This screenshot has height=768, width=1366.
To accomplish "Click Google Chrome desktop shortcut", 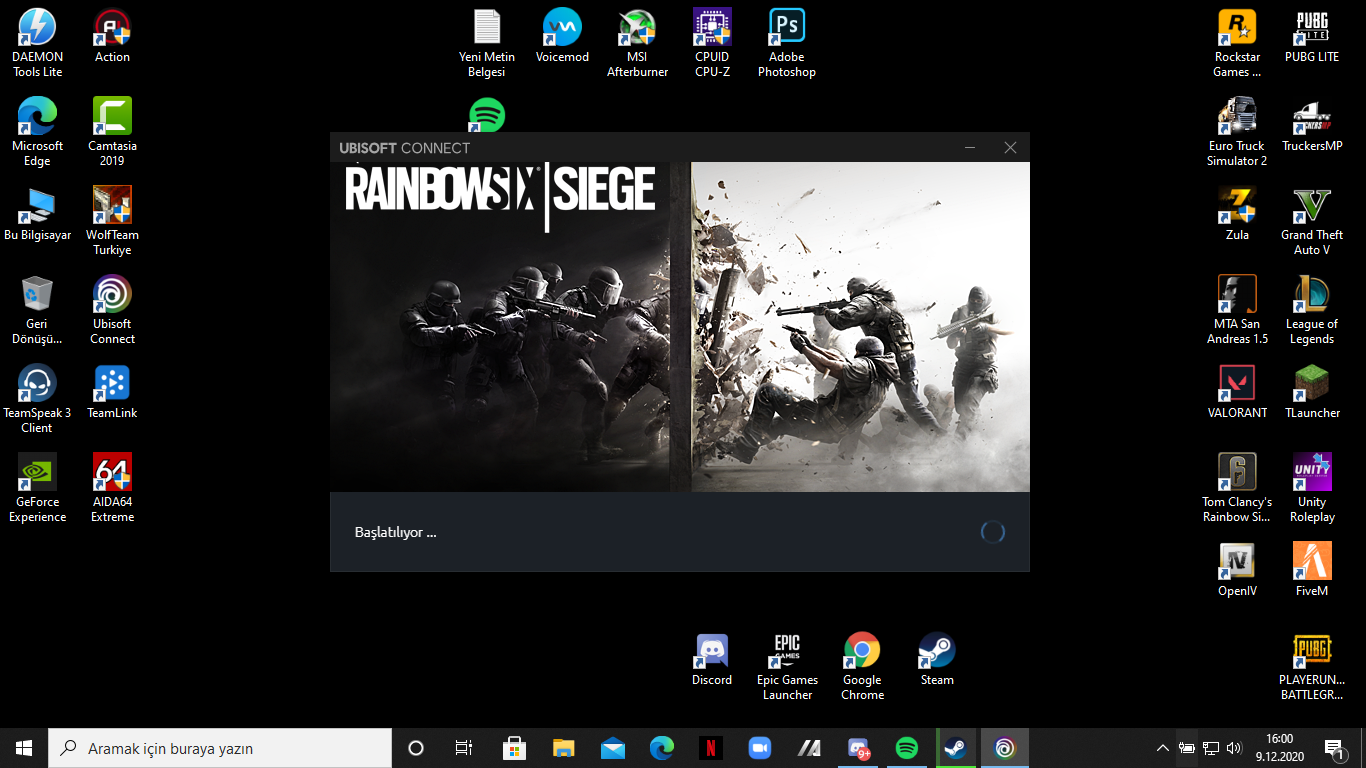I will pyautogui.click(x=862, y=665).
